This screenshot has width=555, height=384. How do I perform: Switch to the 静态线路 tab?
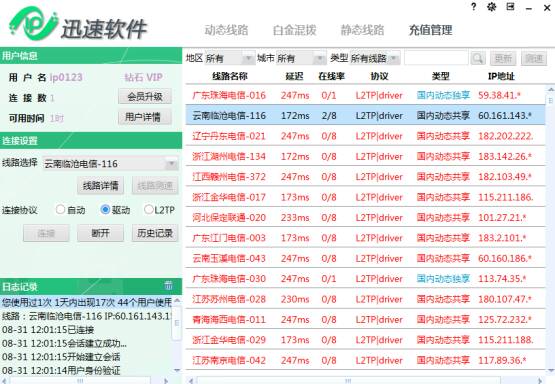tap(362, 30)
